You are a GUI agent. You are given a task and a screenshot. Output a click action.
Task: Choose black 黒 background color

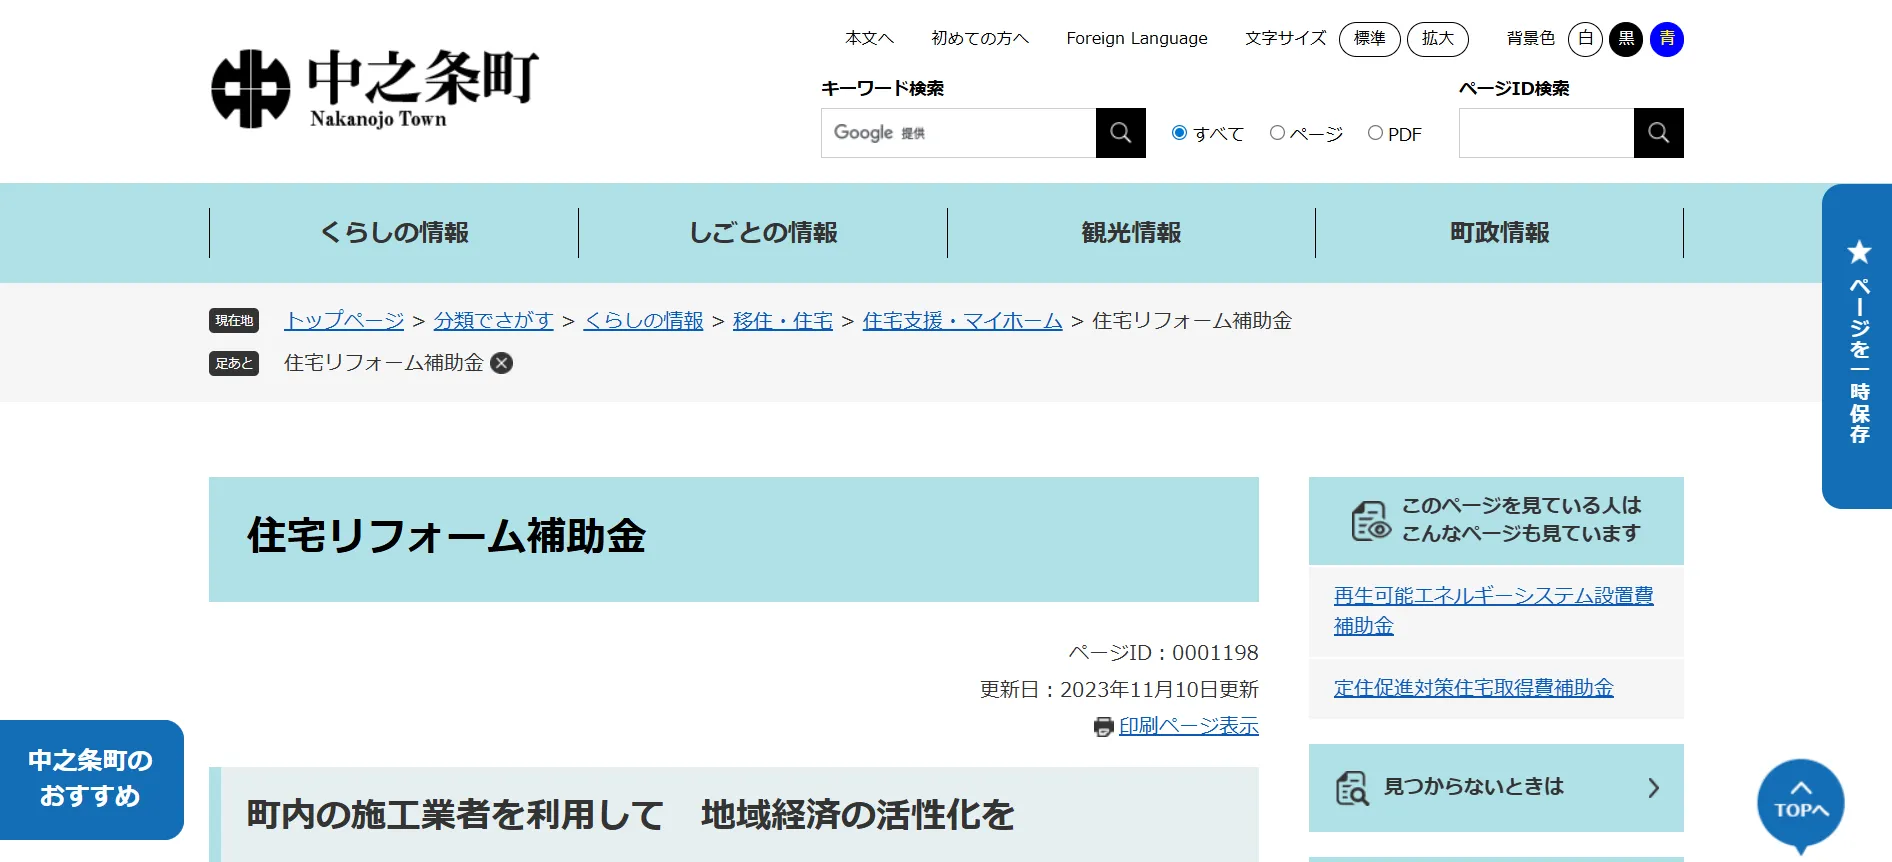[1626, 39]
